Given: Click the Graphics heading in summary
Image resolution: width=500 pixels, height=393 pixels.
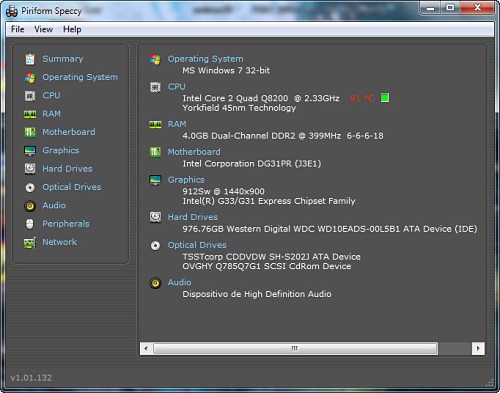Looking at the screenshot, I should [x=186, y=180].
